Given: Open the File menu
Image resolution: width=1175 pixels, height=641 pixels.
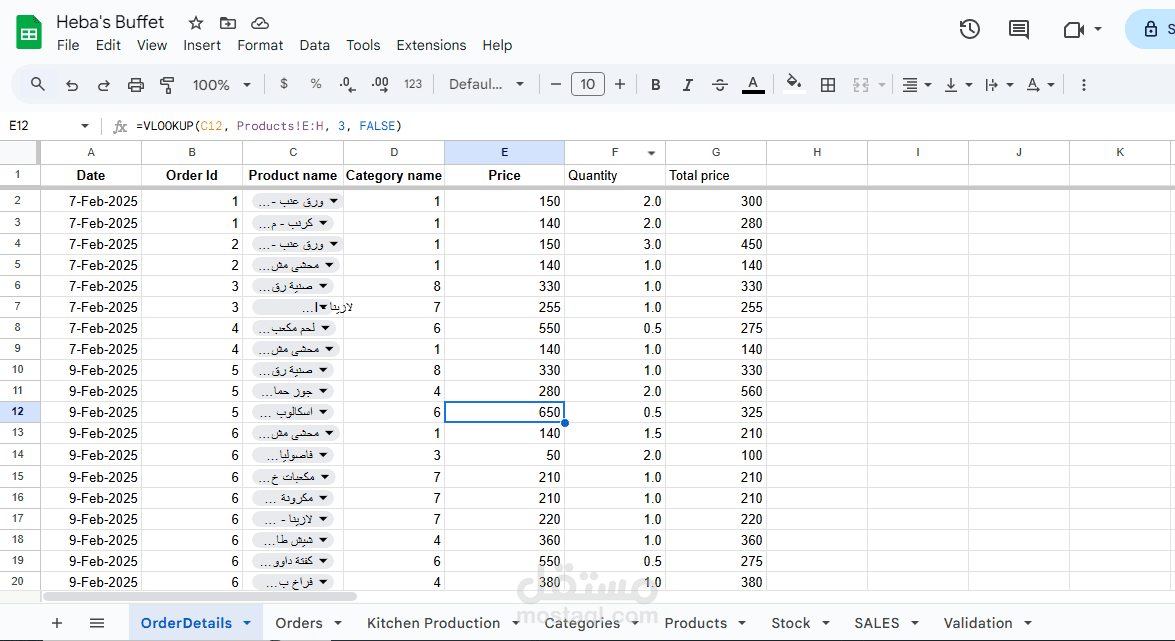Looking at the screenshot, I should [67, 45].
